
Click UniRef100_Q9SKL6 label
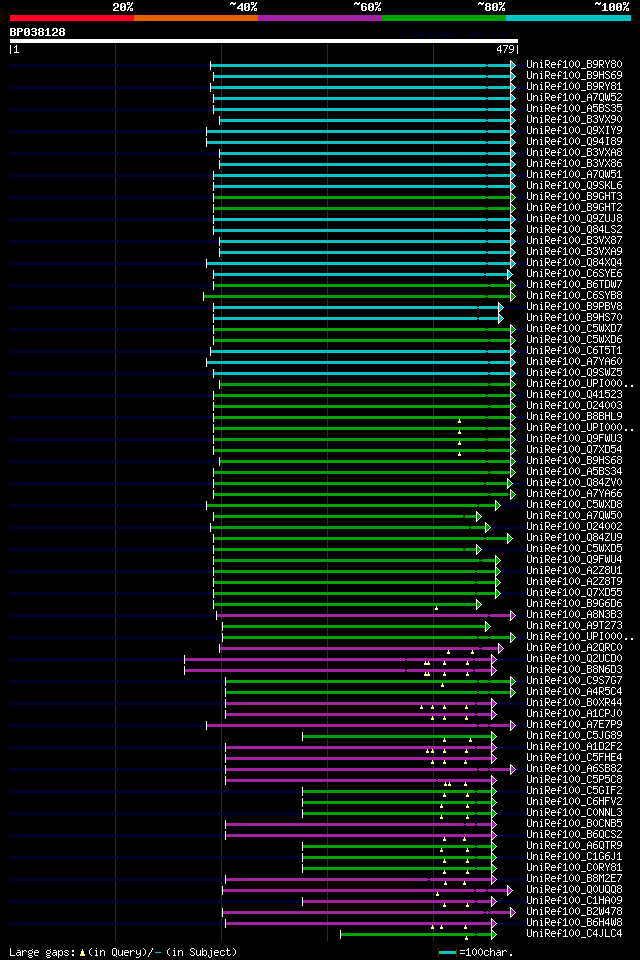(574, 186)
